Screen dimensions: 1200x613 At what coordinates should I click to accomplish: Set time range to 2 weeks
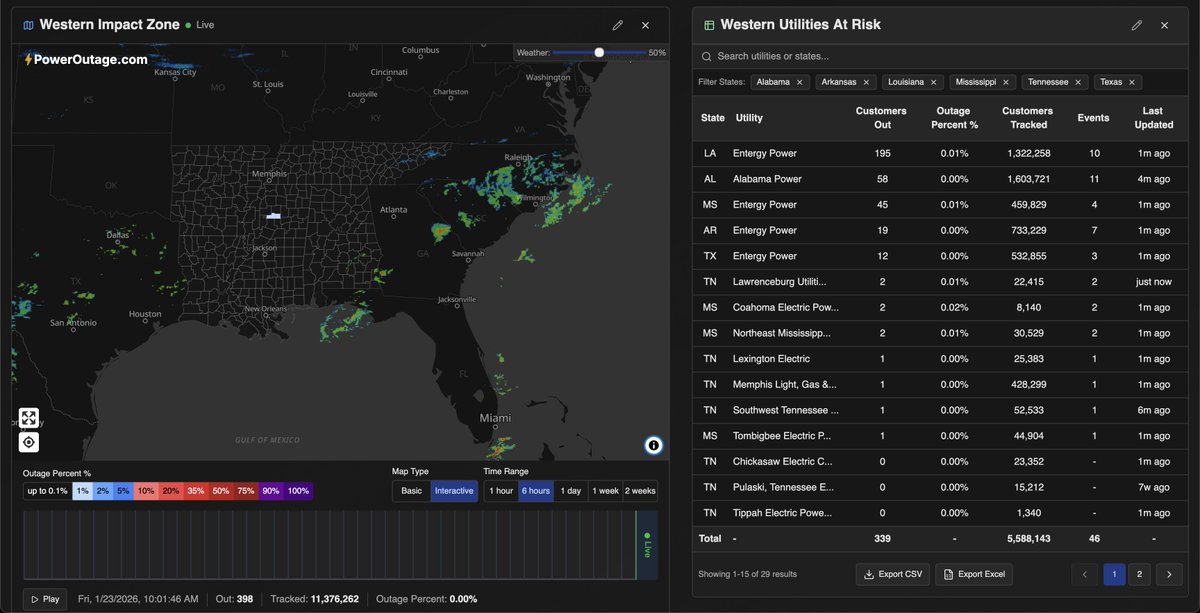[x=640, y=491]
